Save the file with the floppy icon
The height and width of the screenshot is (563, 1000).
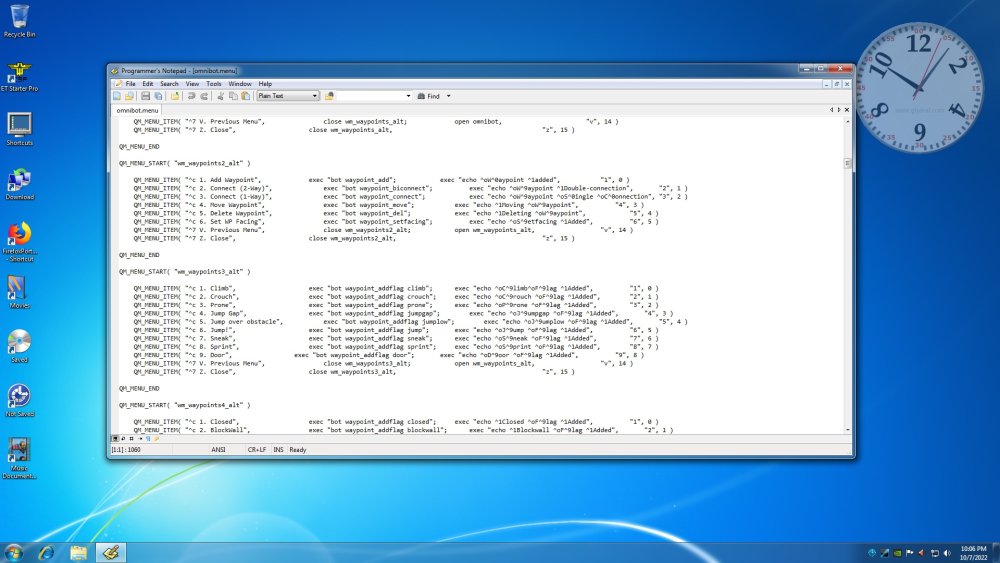pyautogui.click(x=145, y=96)
